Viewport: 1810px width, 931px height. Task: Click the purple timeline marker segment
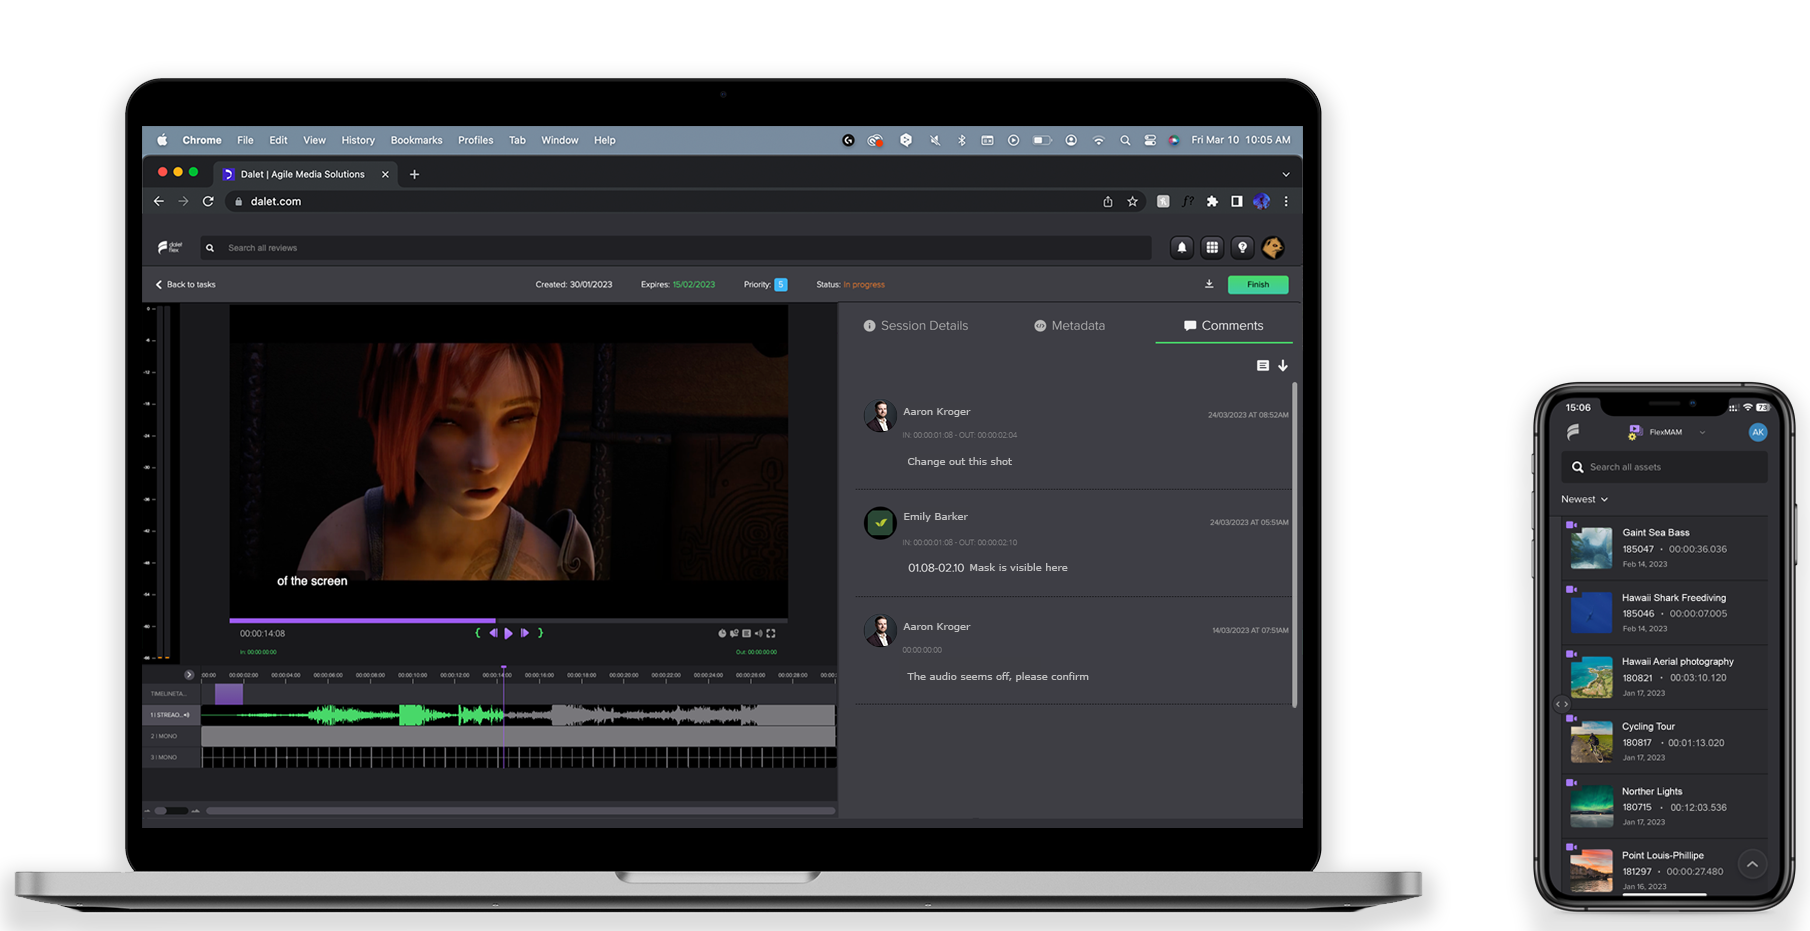229,694
